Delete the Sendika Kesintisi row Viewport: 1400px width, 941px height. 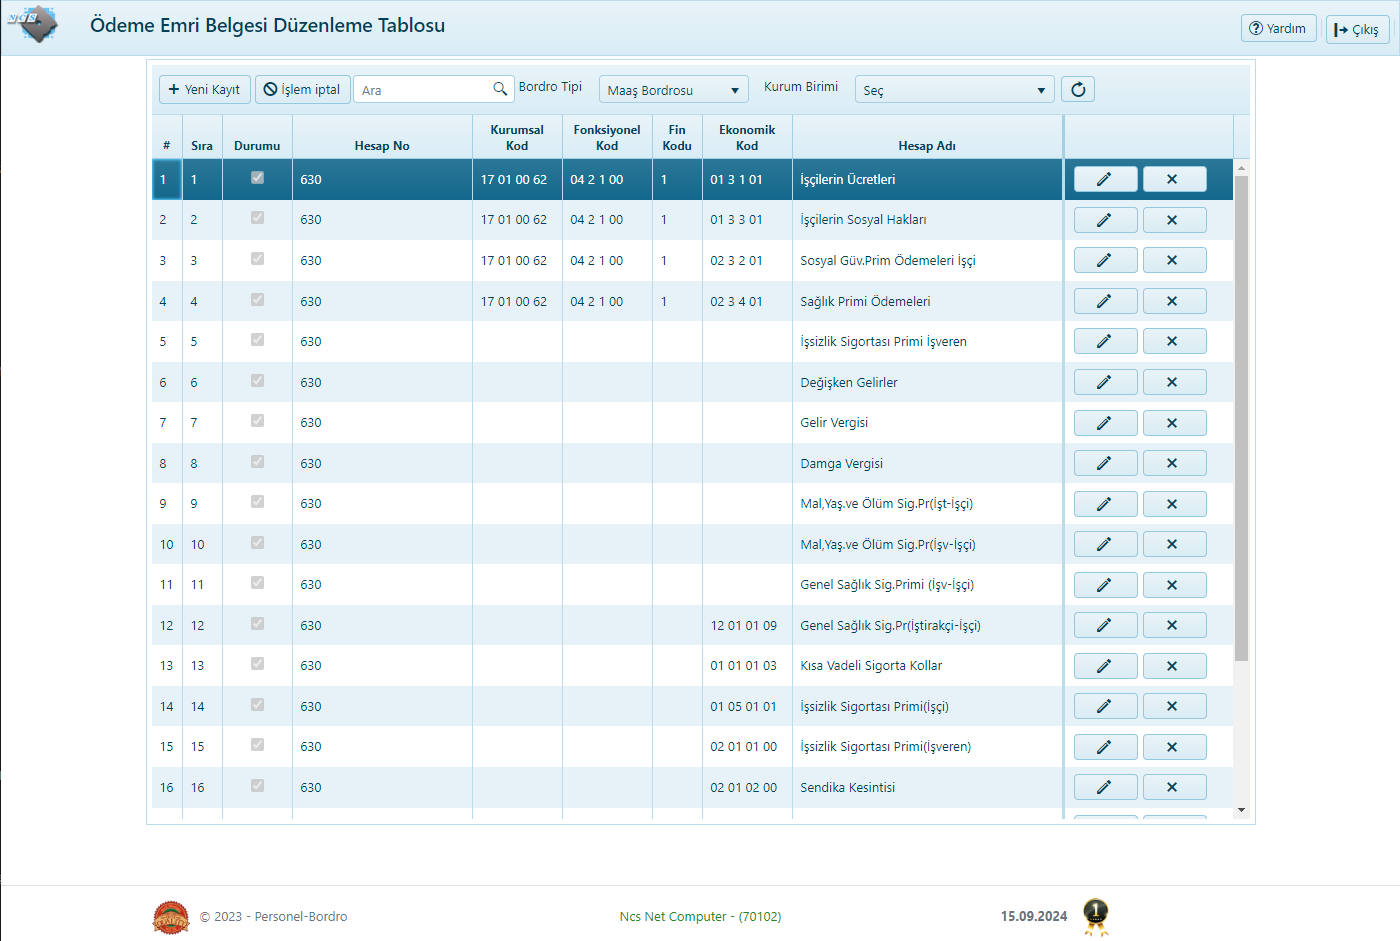(x=1174, y=787)
